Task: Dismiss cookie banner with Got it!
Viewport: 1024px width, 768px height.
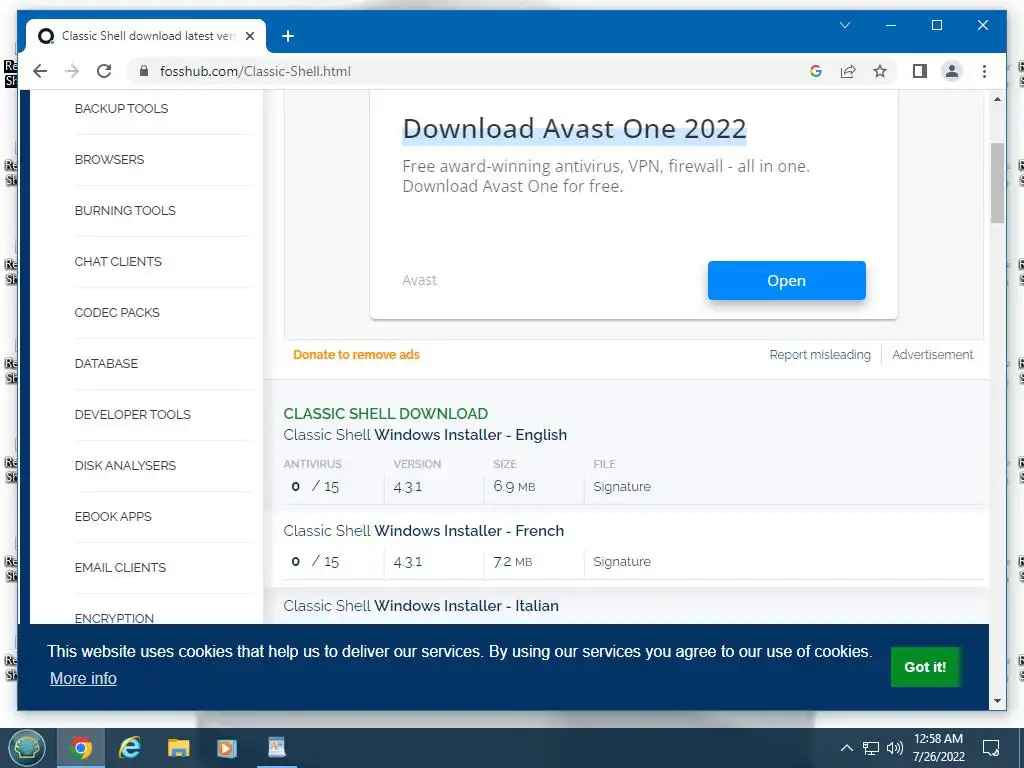Action: [925, 667]
